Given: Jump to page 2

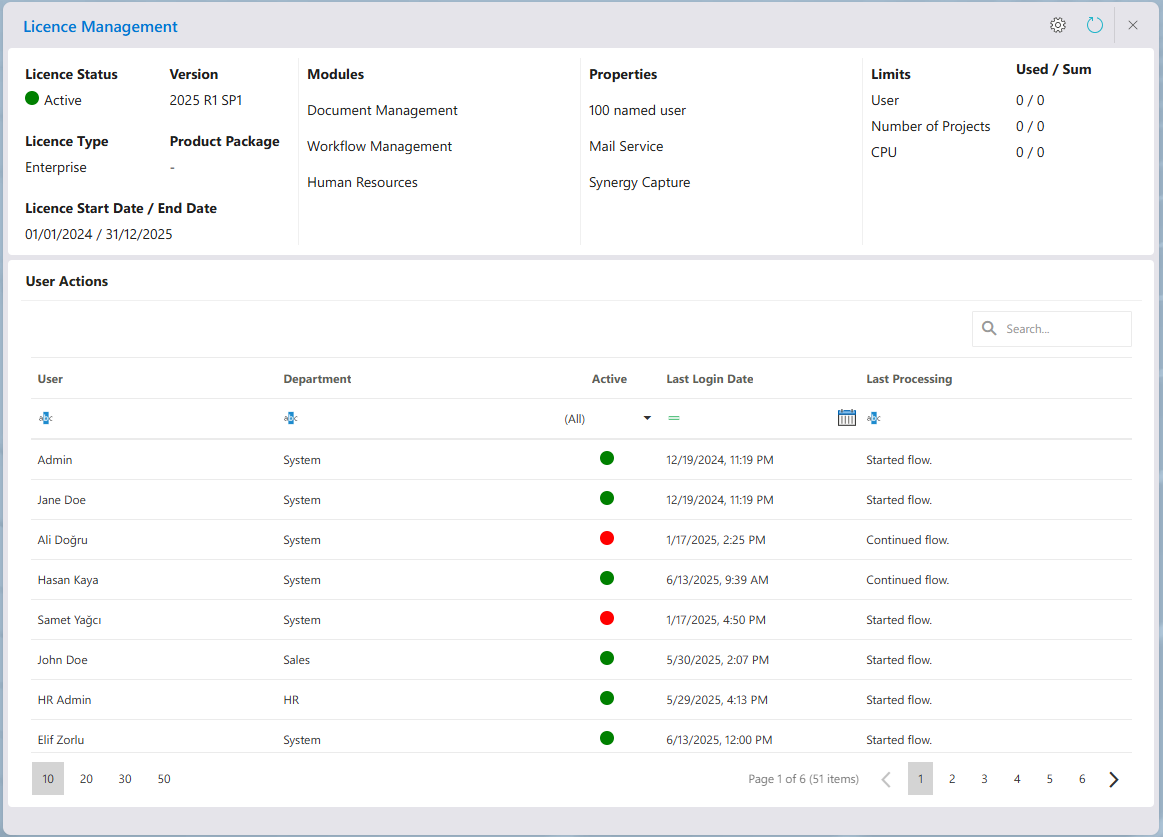Looking at the screenshot, I should coord(952,779).
